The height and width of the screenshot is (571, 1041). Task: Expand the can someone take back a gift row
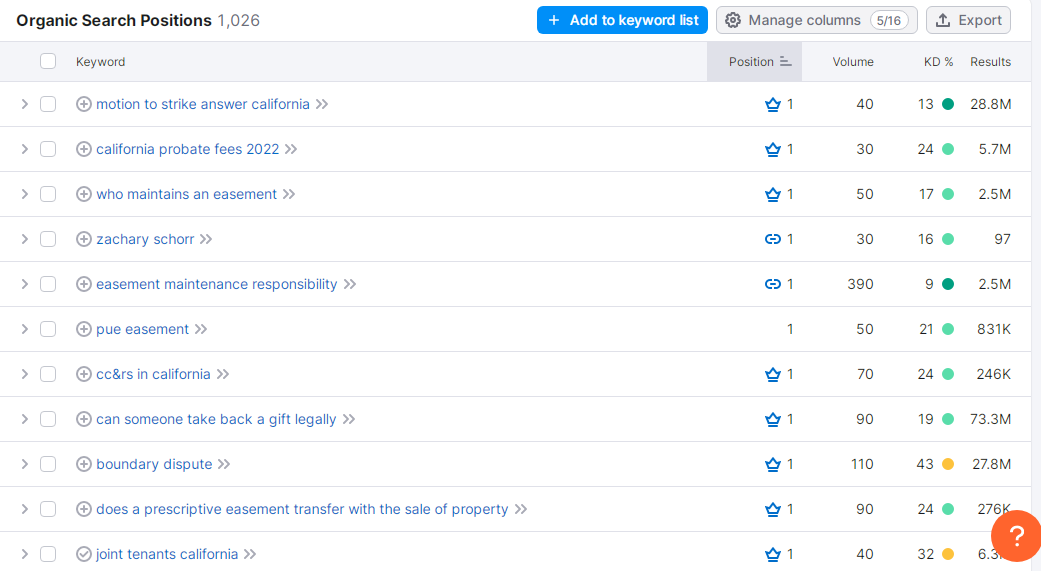[25, 420]
